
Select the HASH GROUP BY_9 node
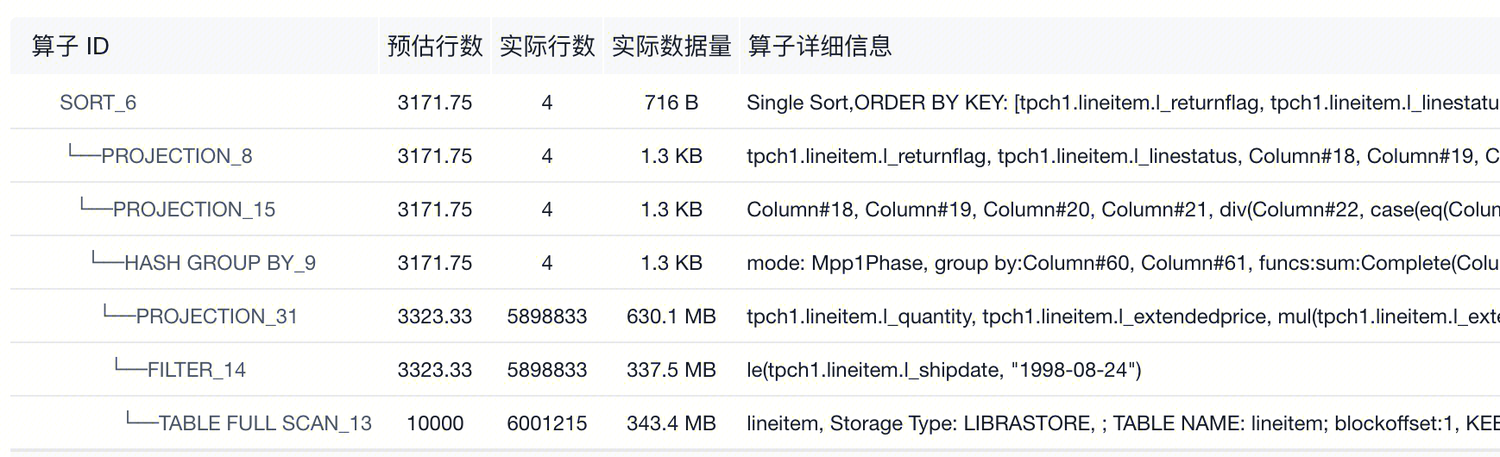(219, 263)
